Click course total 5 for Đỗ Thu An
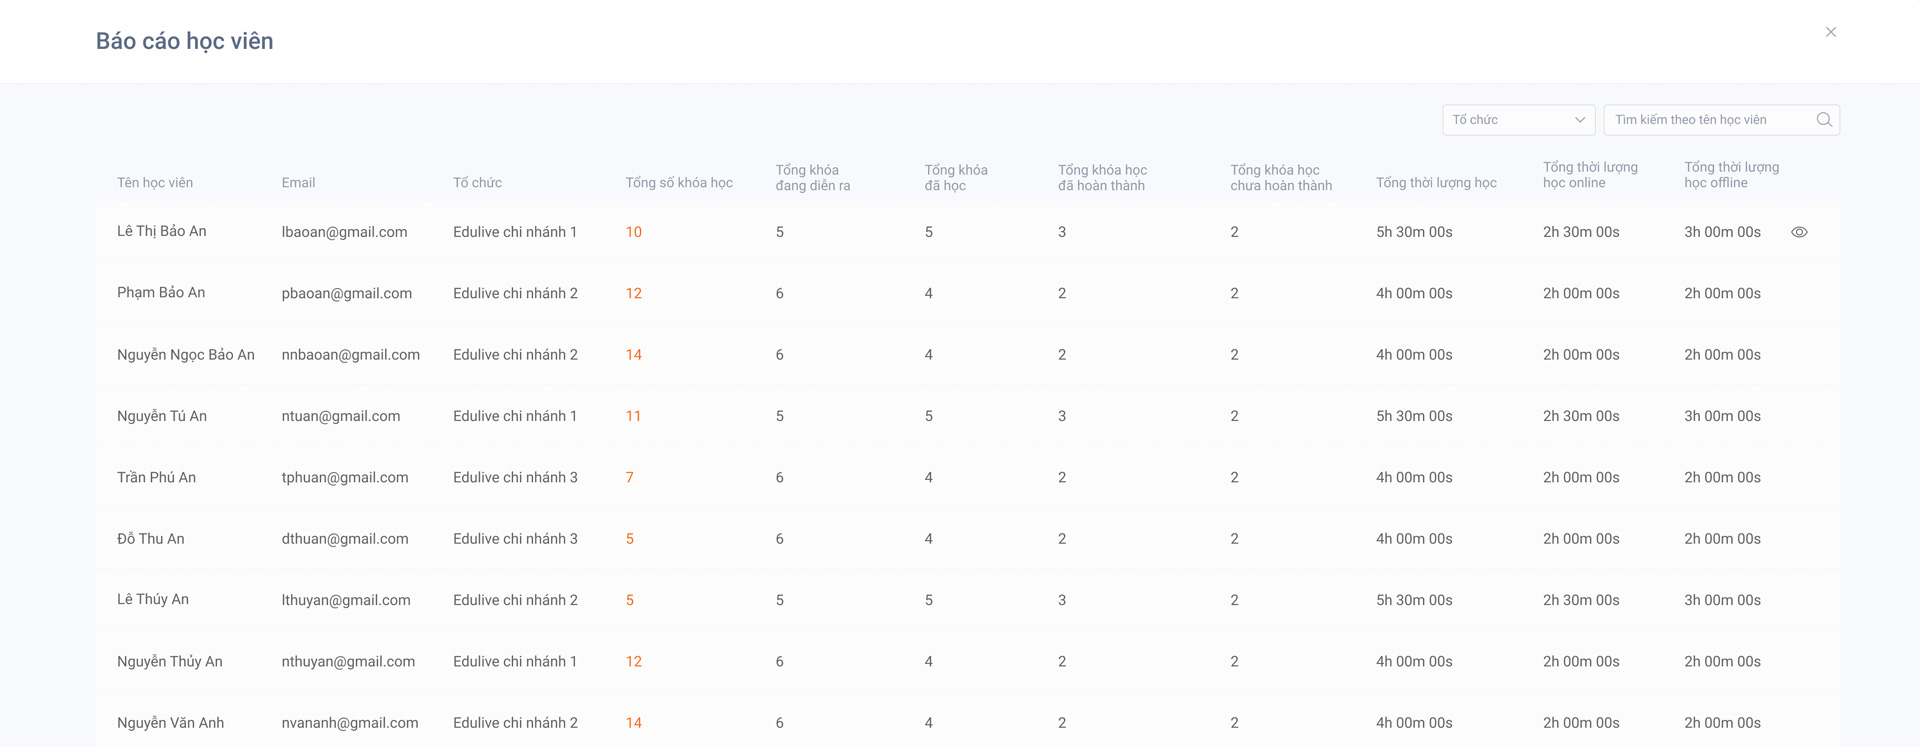Image resolution: width=1920 pixels, height=747 pixels. point(629,539)
